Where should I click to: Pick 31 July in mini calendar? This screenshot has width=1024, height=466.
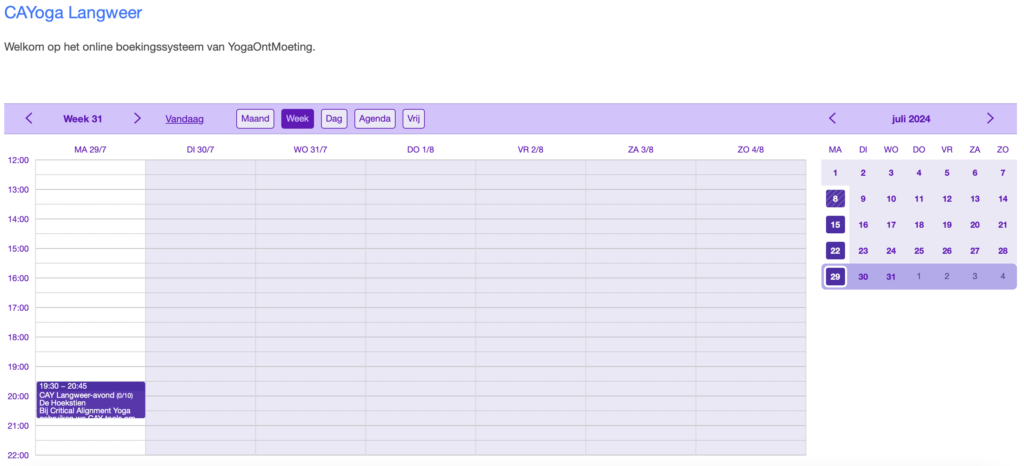[891, 277]
